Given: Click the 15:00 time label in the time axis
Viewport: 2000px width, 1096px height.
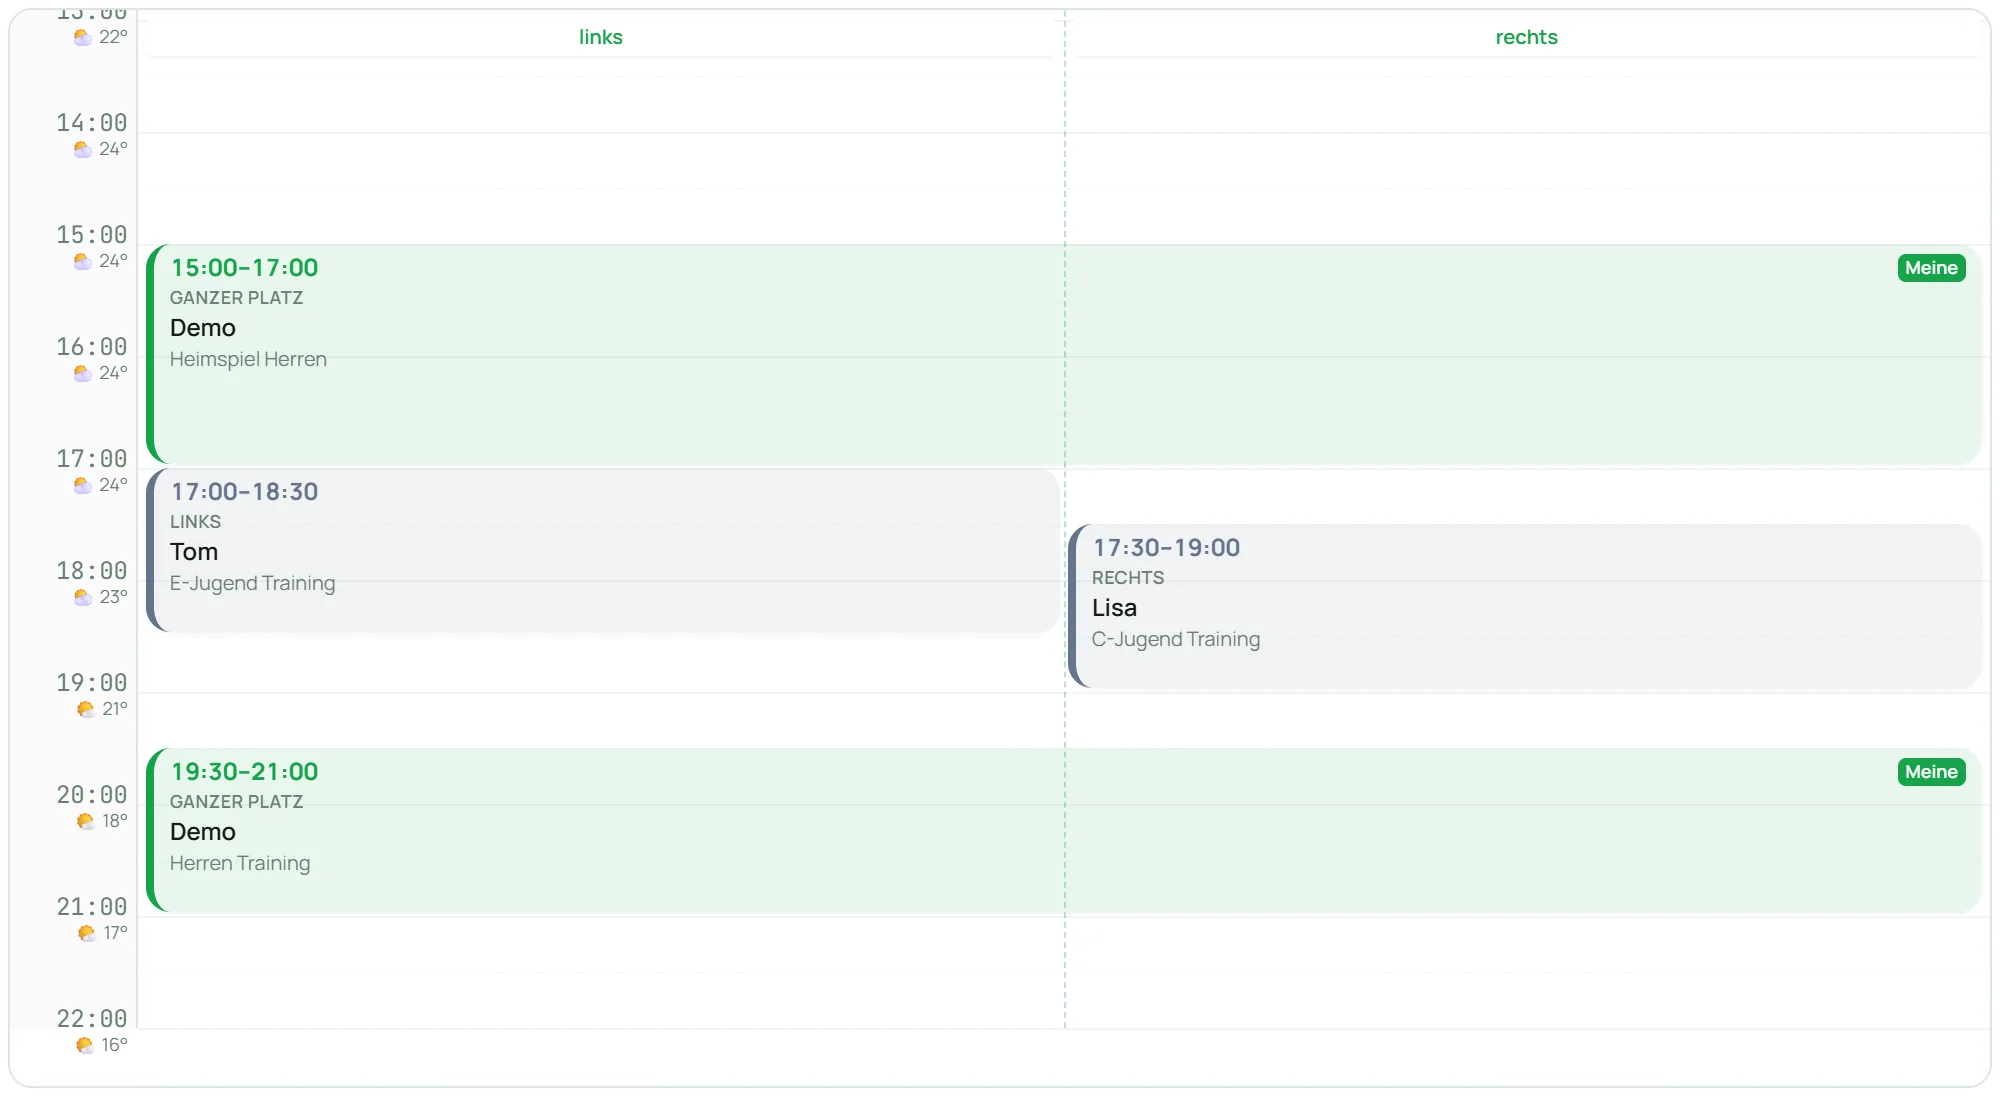Looking at the screenshot, I should click(92, 235).
